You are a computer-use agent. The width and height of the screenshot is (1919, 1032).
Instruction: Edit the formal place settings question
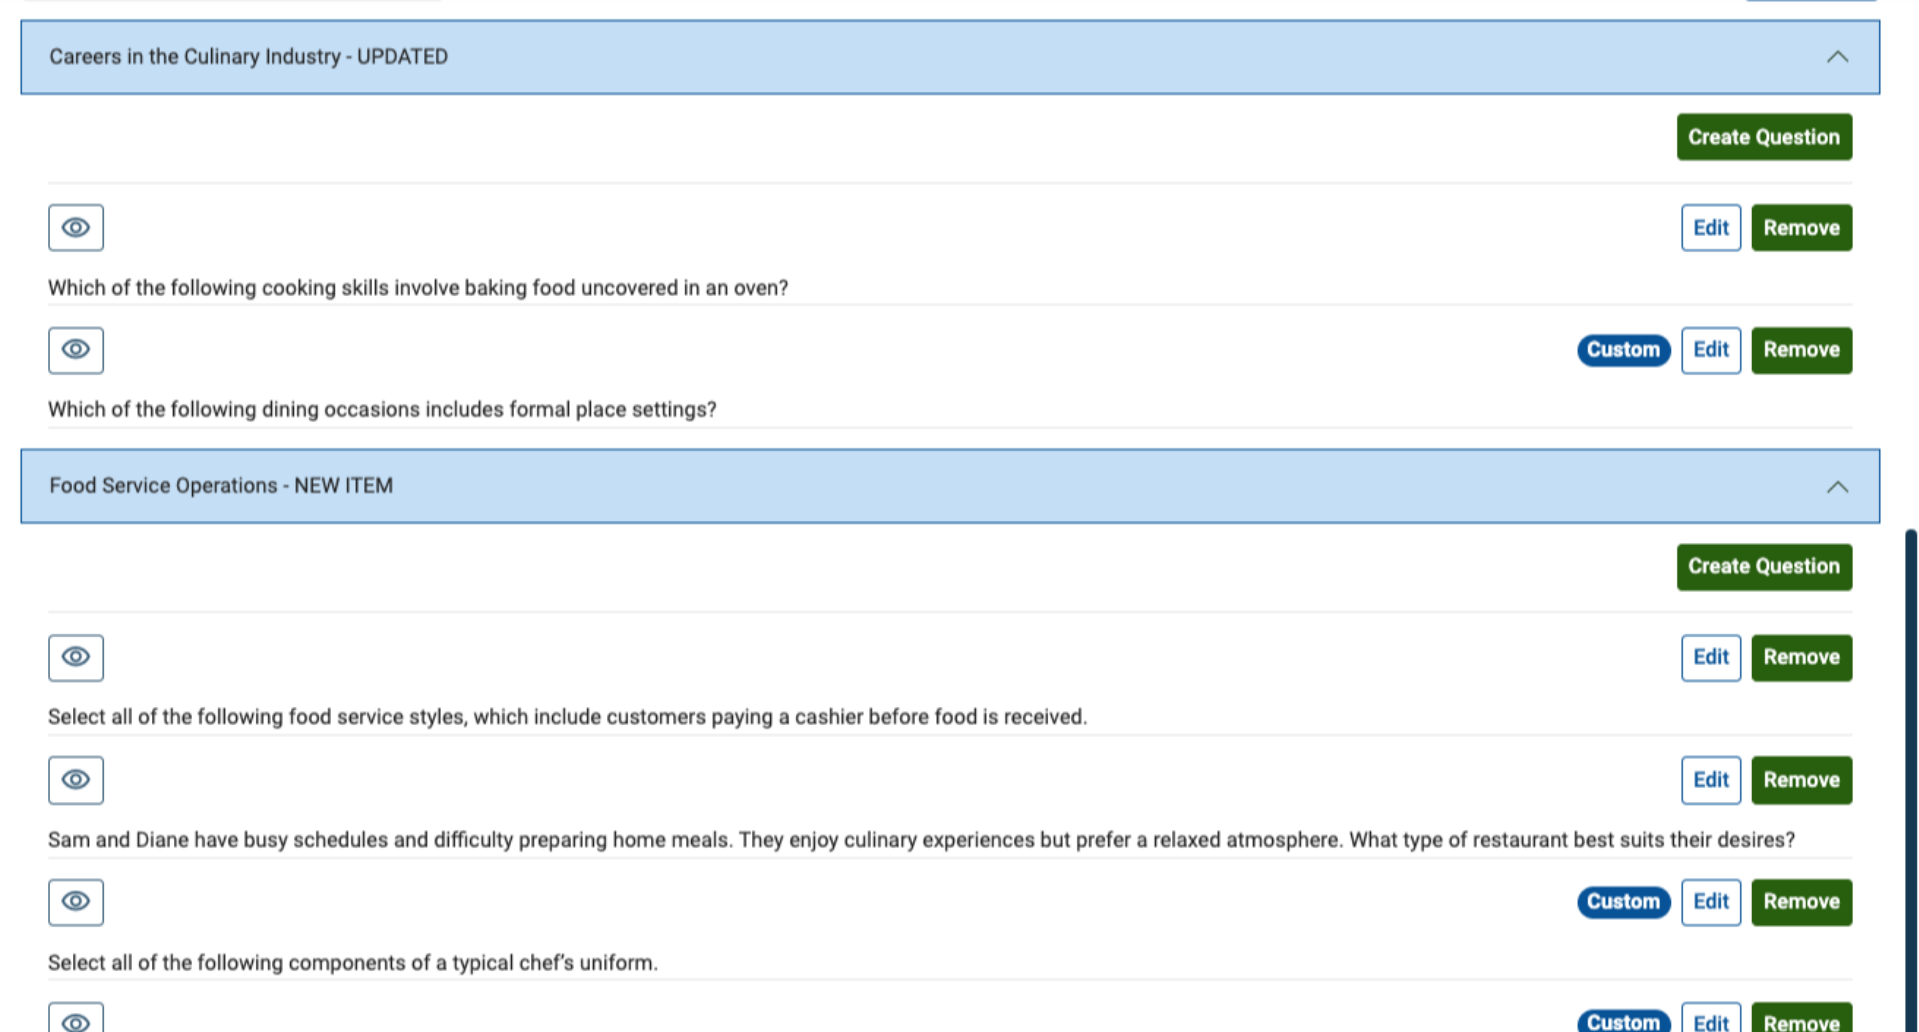[1710, 350]
